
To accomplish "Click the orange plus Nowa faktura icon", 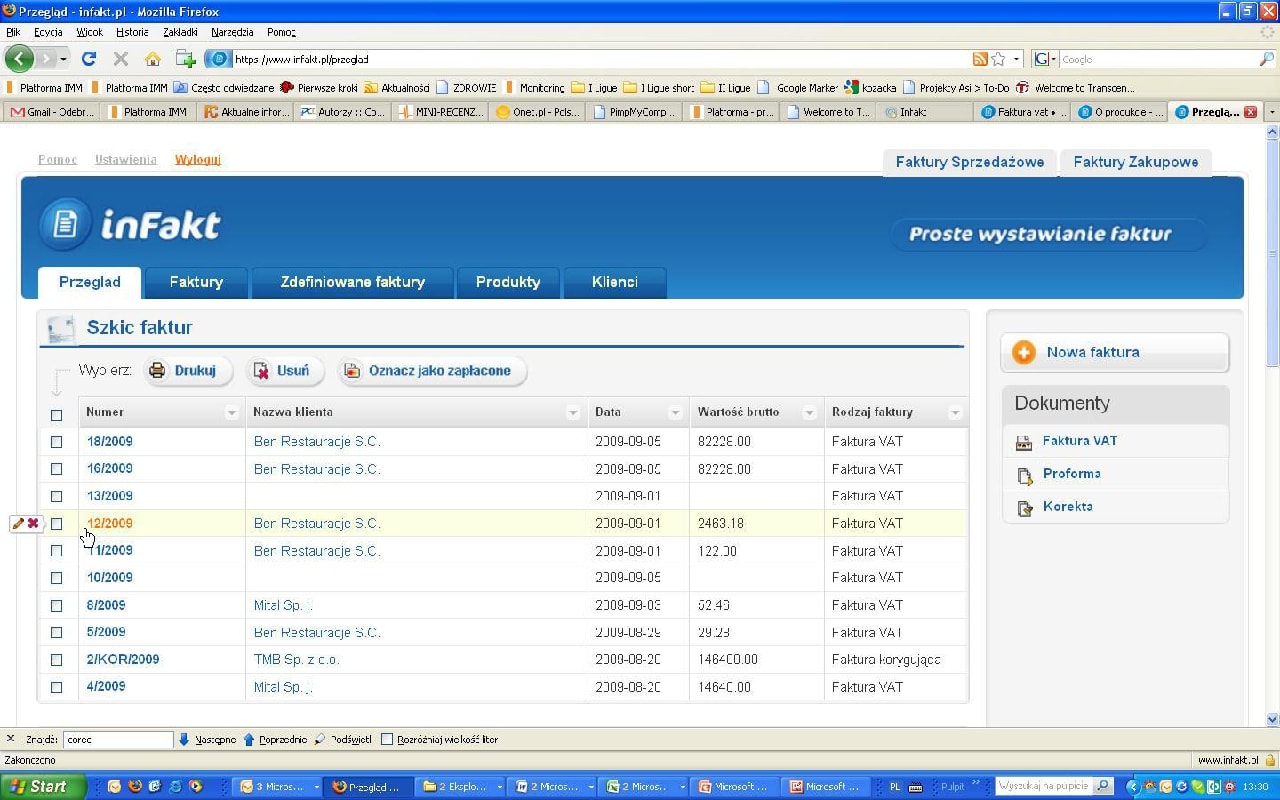I will pyautogui.click(x=1023, y=352).
